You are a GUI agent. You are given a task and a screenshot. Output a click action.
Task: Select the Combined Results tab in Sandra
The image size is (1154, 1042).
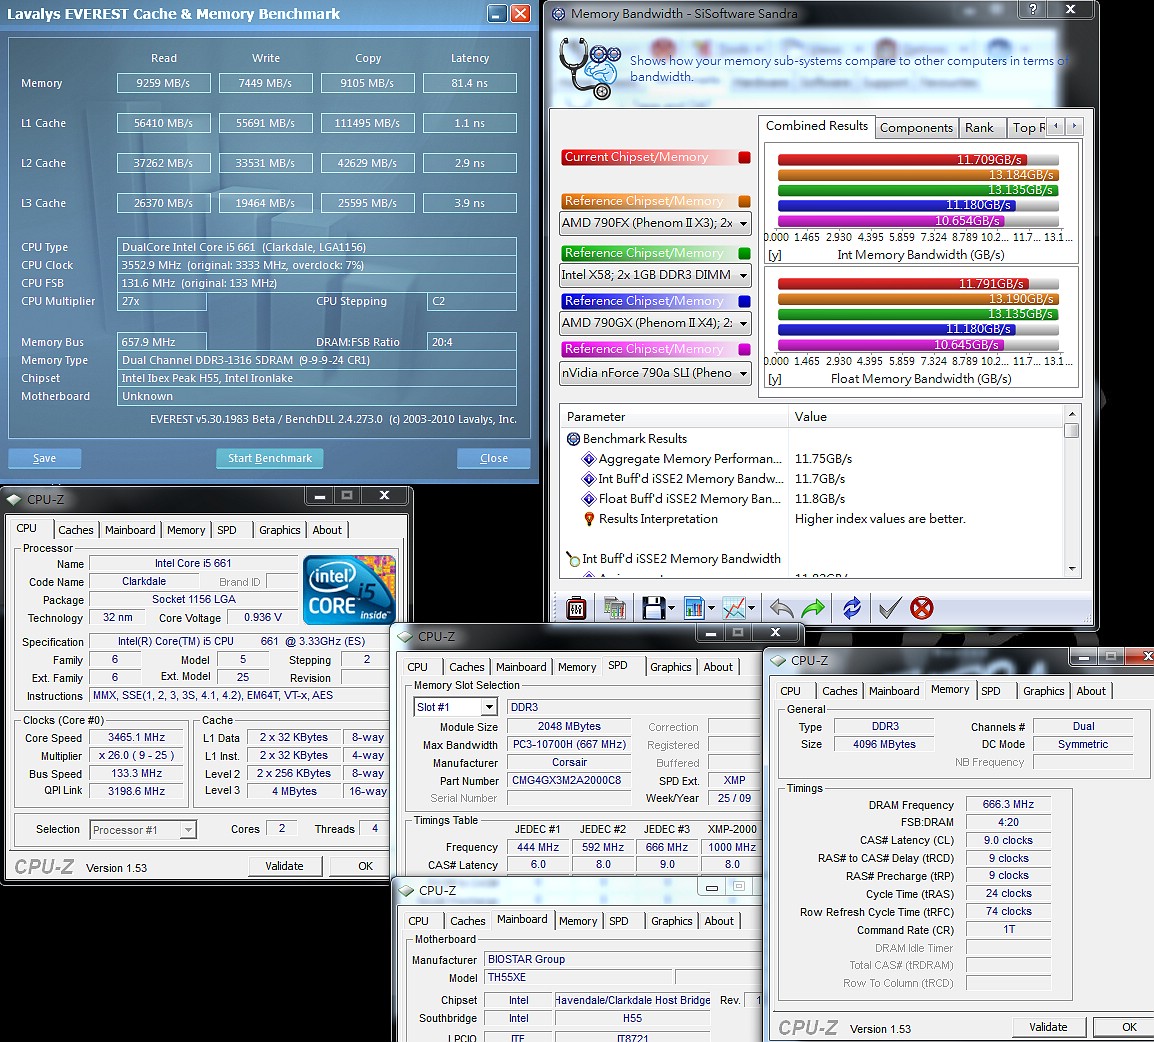[x=817, y=126]
